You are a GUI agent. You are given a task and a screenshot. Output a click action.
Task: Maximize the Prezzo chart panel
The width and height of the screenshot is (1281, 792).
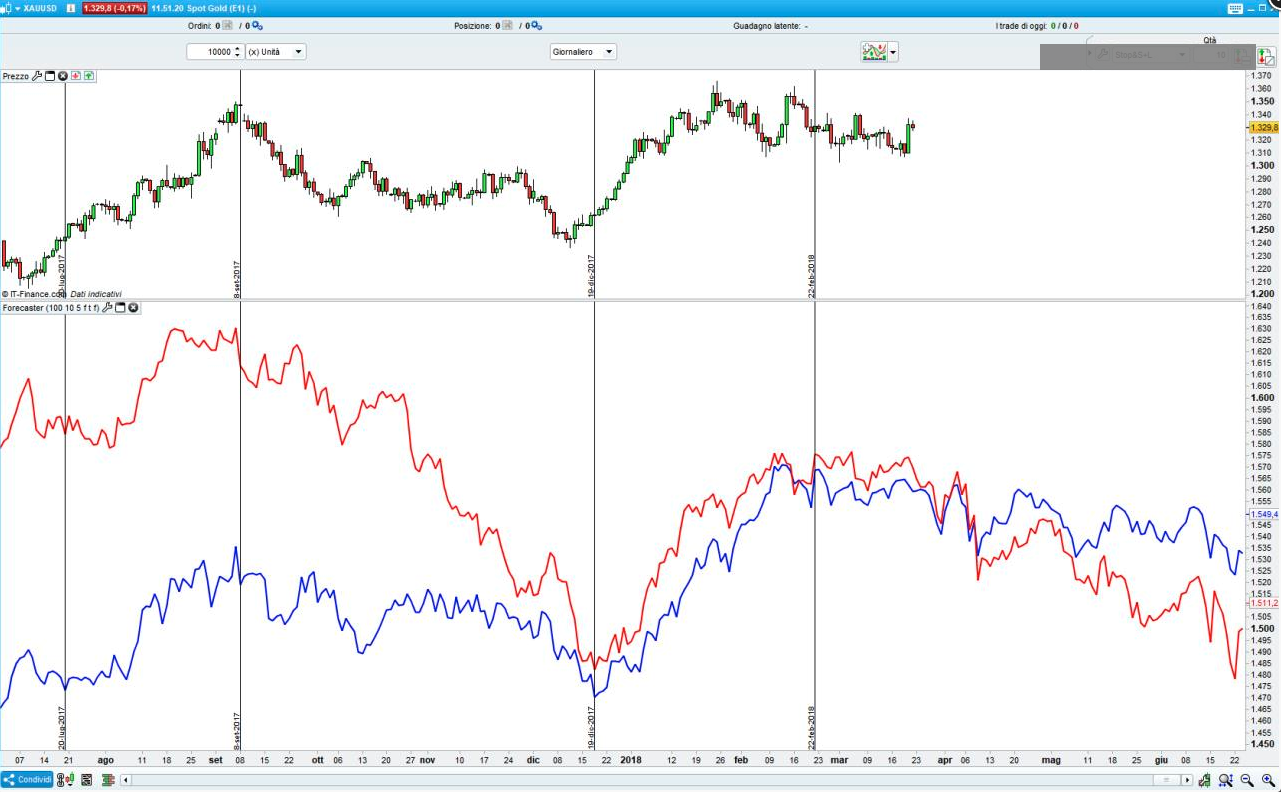[x=50, y=76]
